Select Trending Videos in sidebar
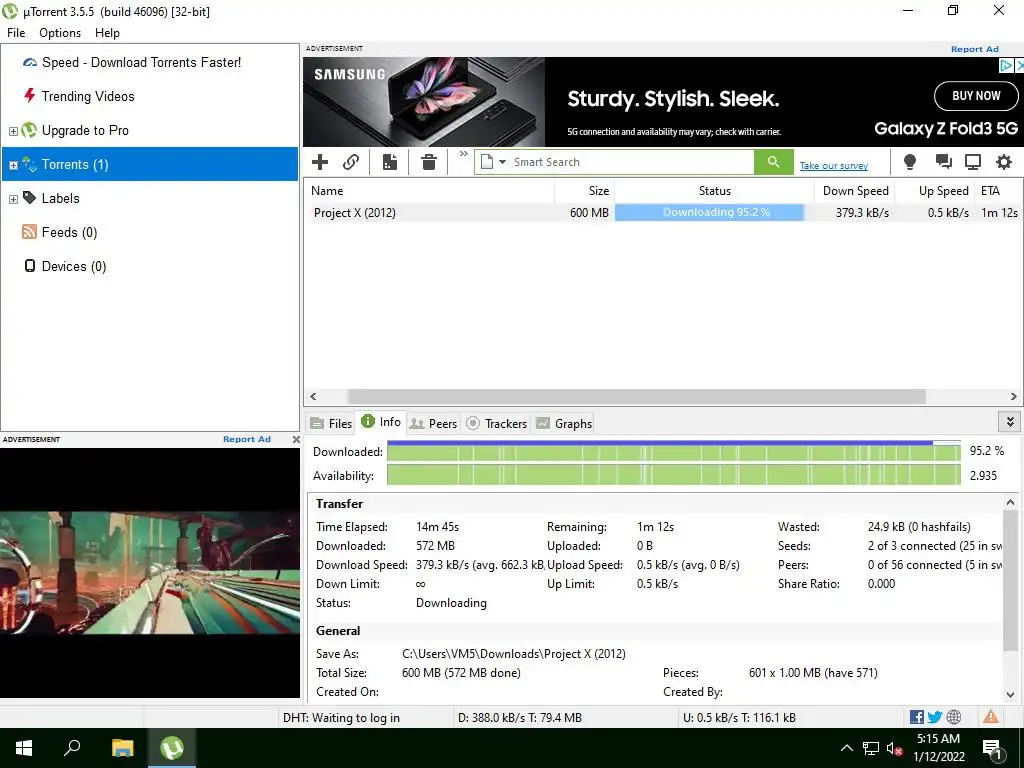The width and height of the screenshot is (1024, 768). click(88, 97)
